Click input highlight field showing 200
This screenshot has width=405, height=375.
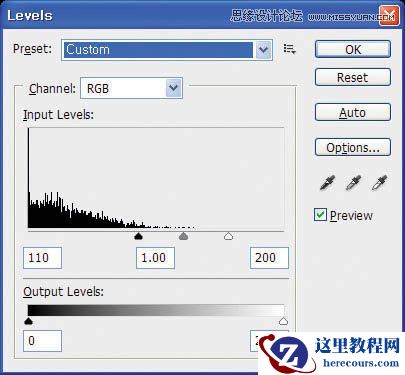point(269,258)
